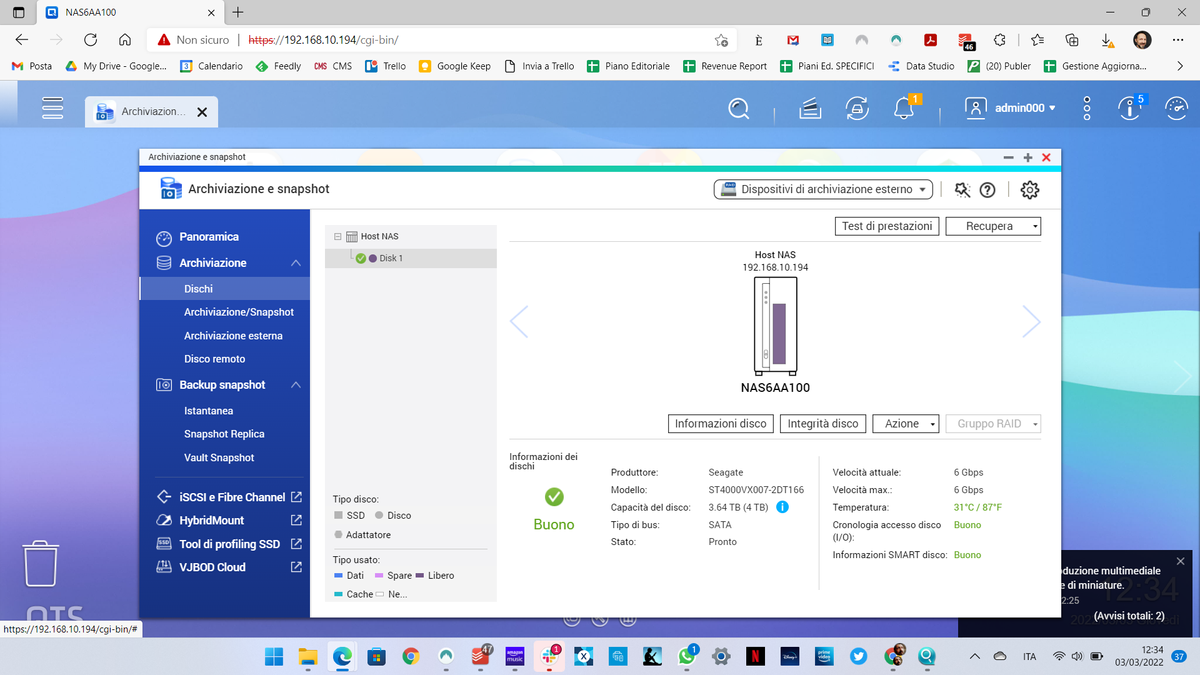
Task: Open the three-dots More menu in QTS bar
Action: (1088, 108)
